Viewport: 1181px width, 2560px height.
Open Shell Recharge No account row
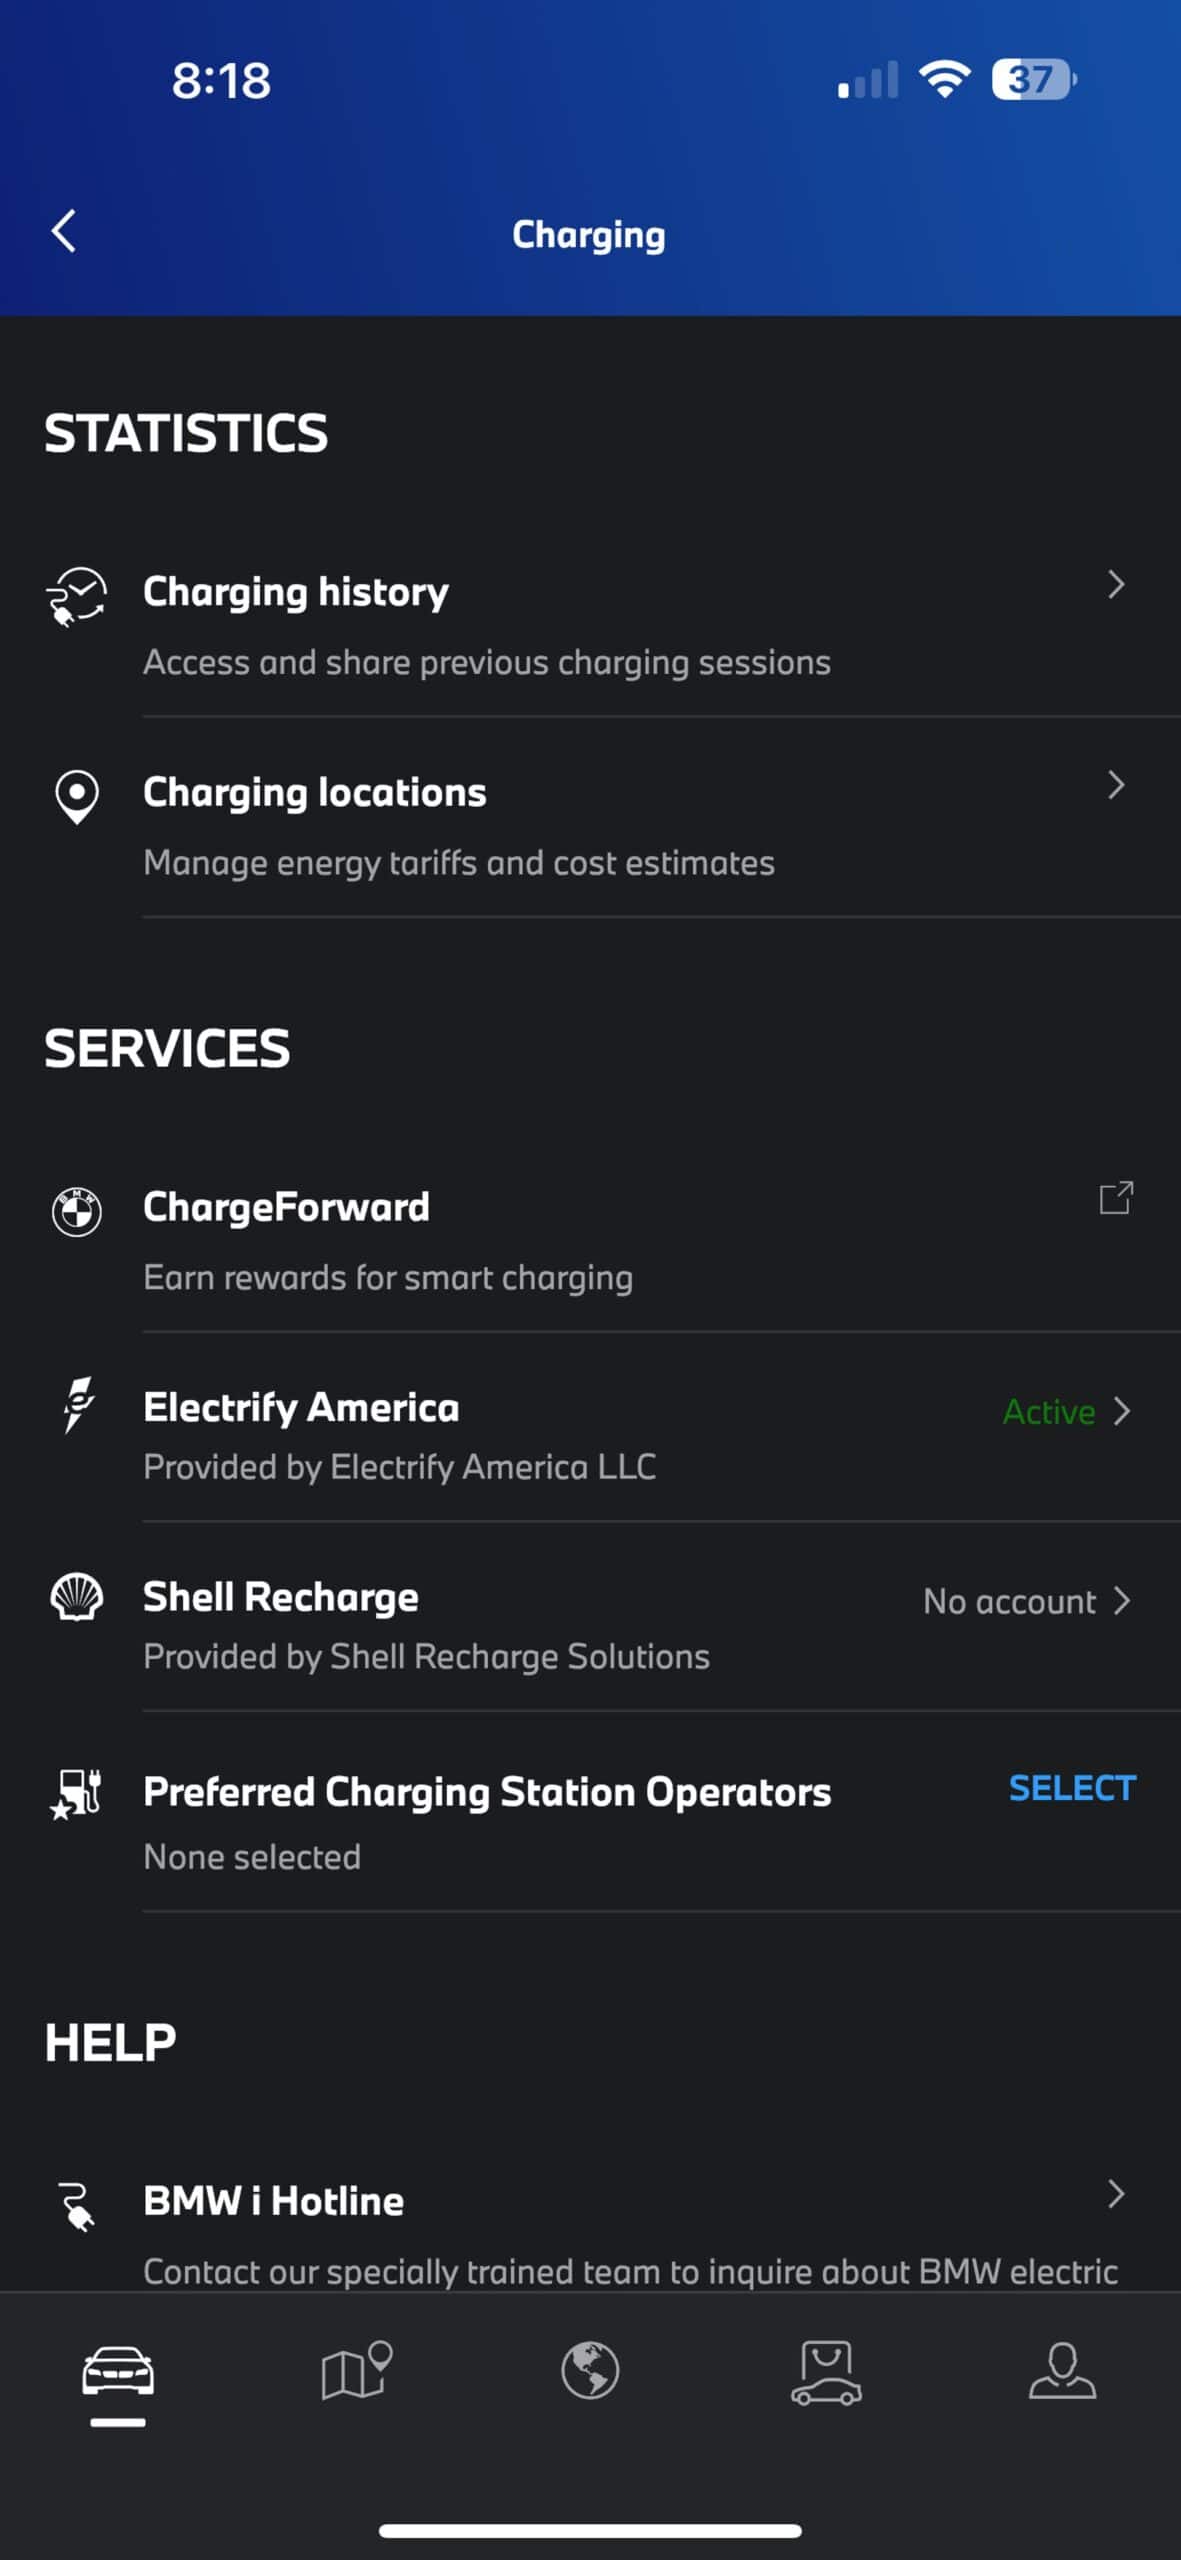[1026, 1602]
